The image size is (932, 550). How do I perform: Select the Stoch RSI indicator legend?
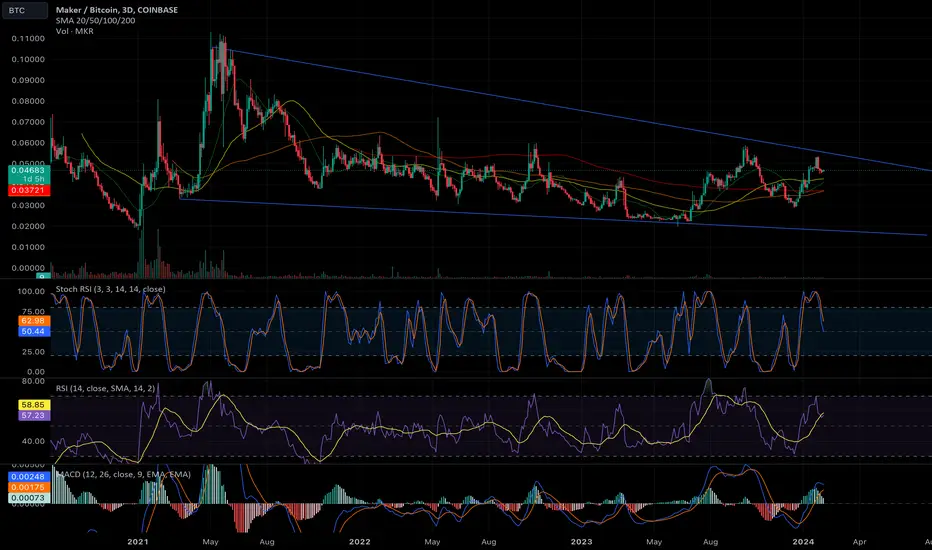click(111, 289)
